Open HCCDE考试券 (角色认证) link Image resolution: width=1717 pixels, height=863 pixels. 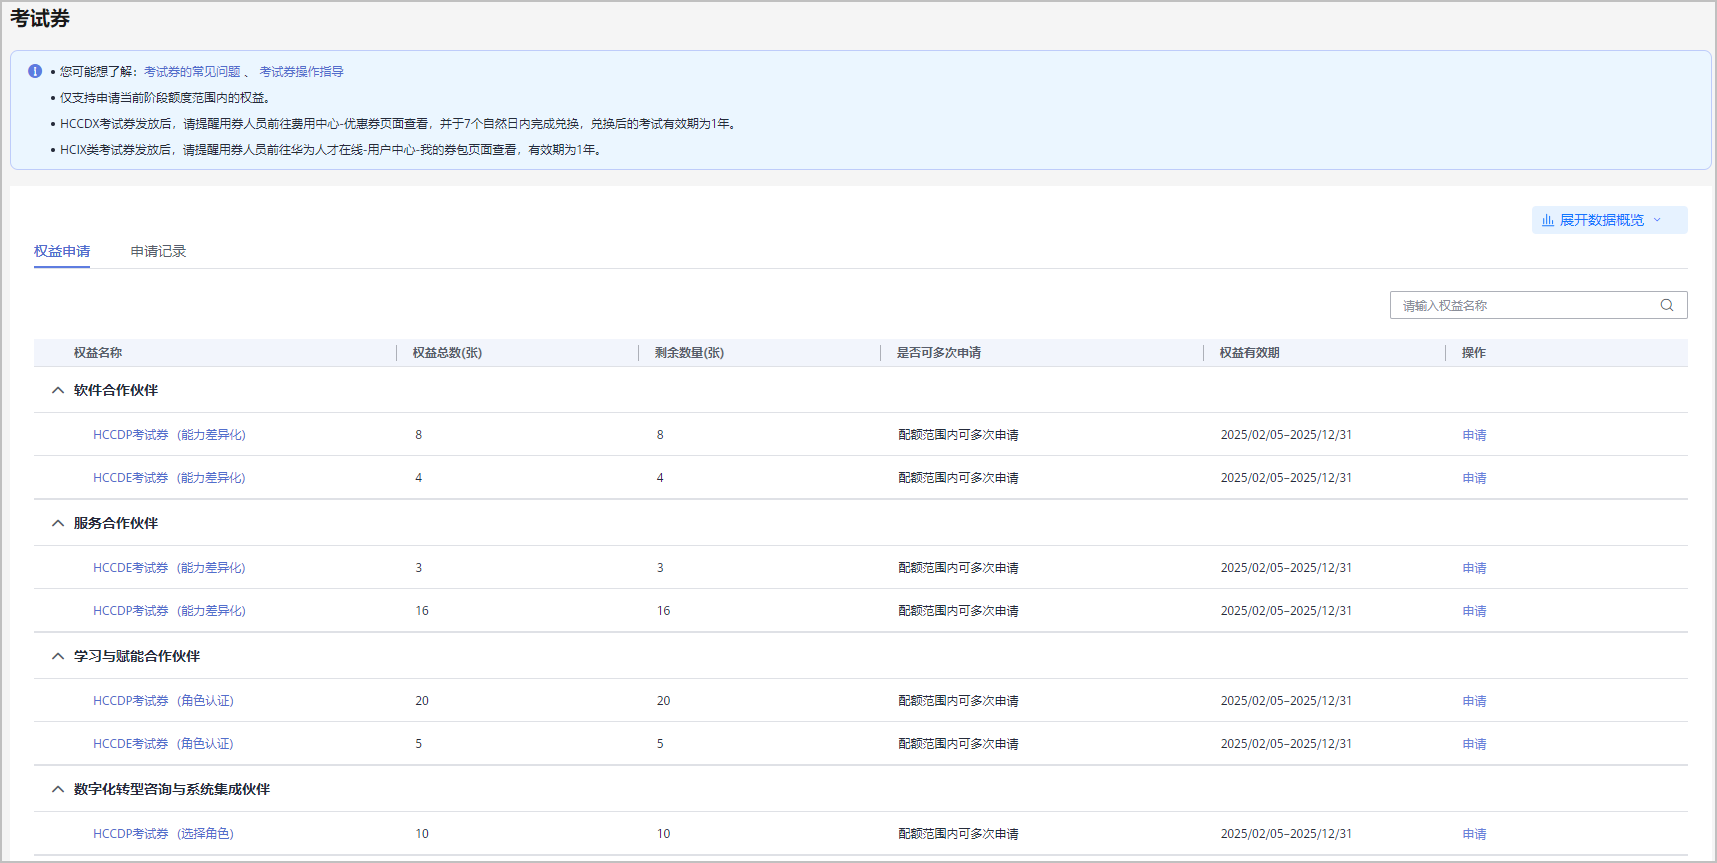click(x=163, y=744)
